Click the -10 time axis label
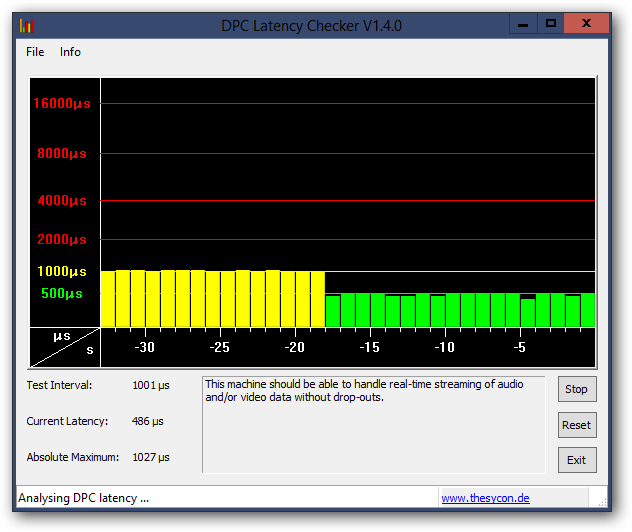Screen dimensions: 632x532 [445, 347]
